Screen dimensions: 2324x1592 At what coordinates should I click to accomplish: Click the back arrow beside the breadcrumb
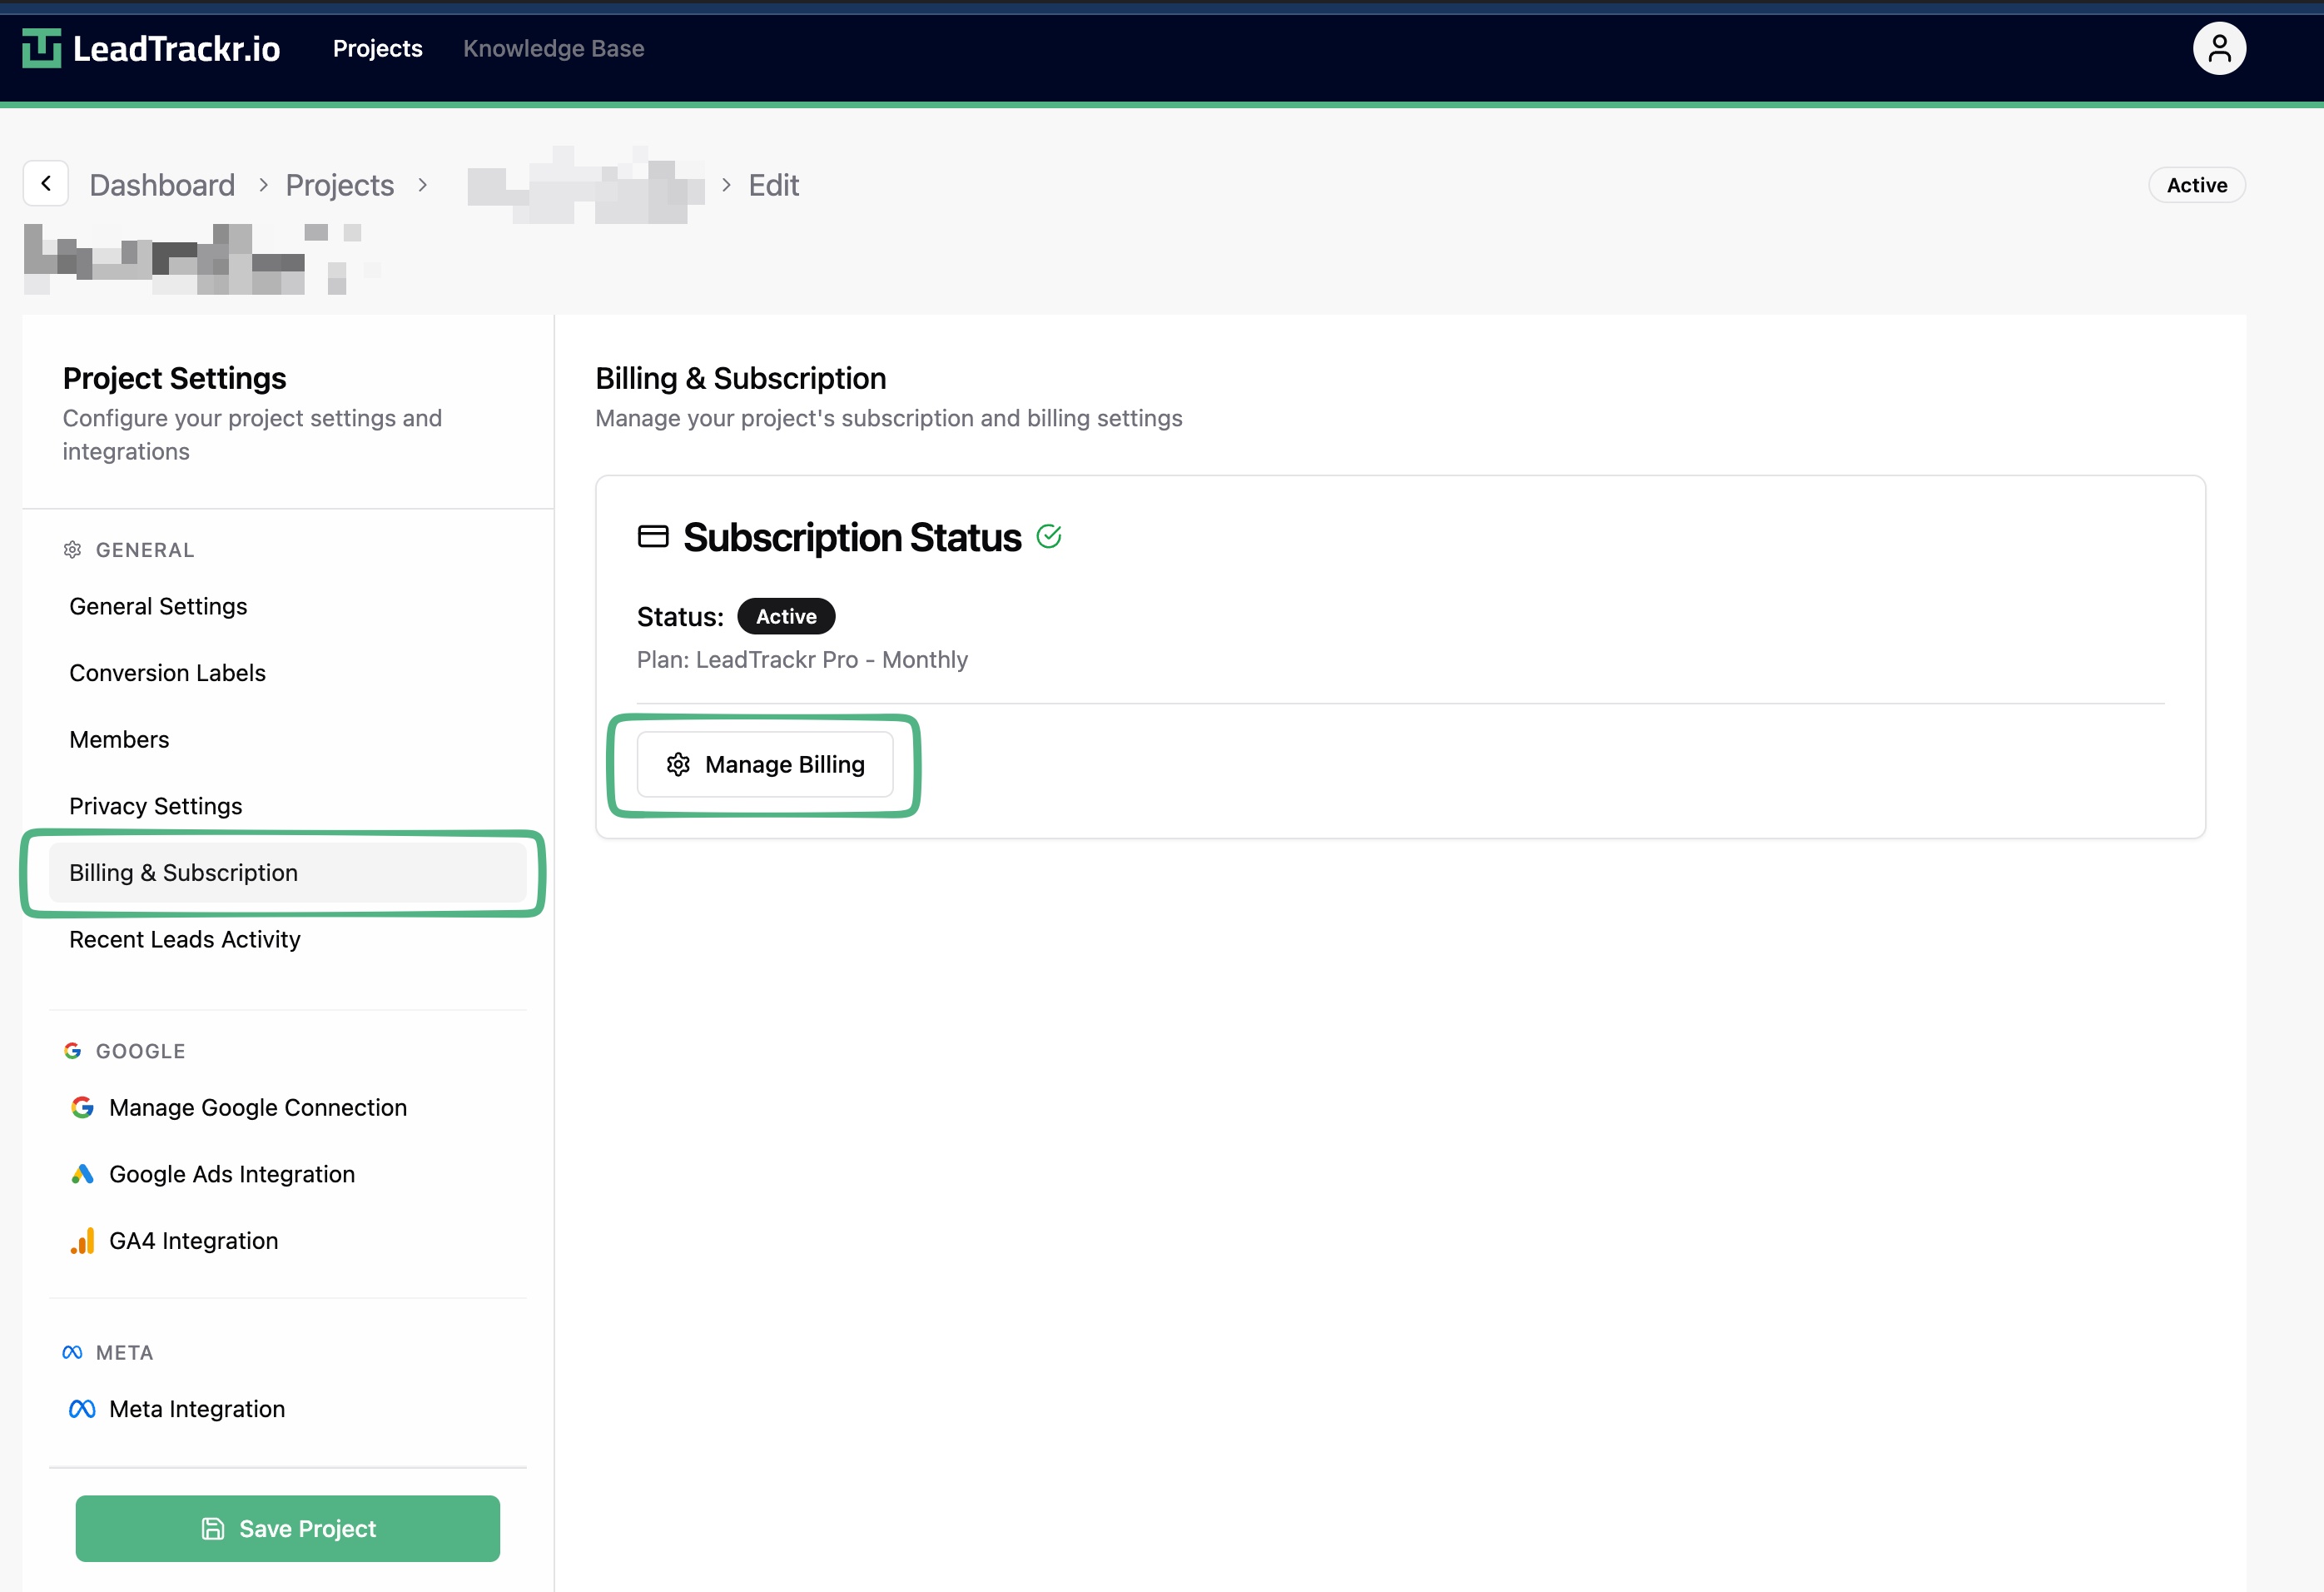(45, 183)
